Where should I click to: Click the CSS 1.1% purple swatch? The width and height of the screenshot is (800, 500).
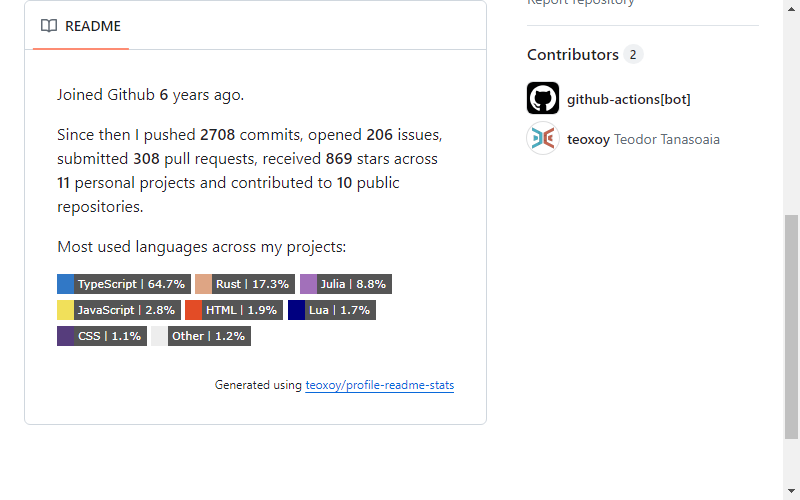(65, 336)
